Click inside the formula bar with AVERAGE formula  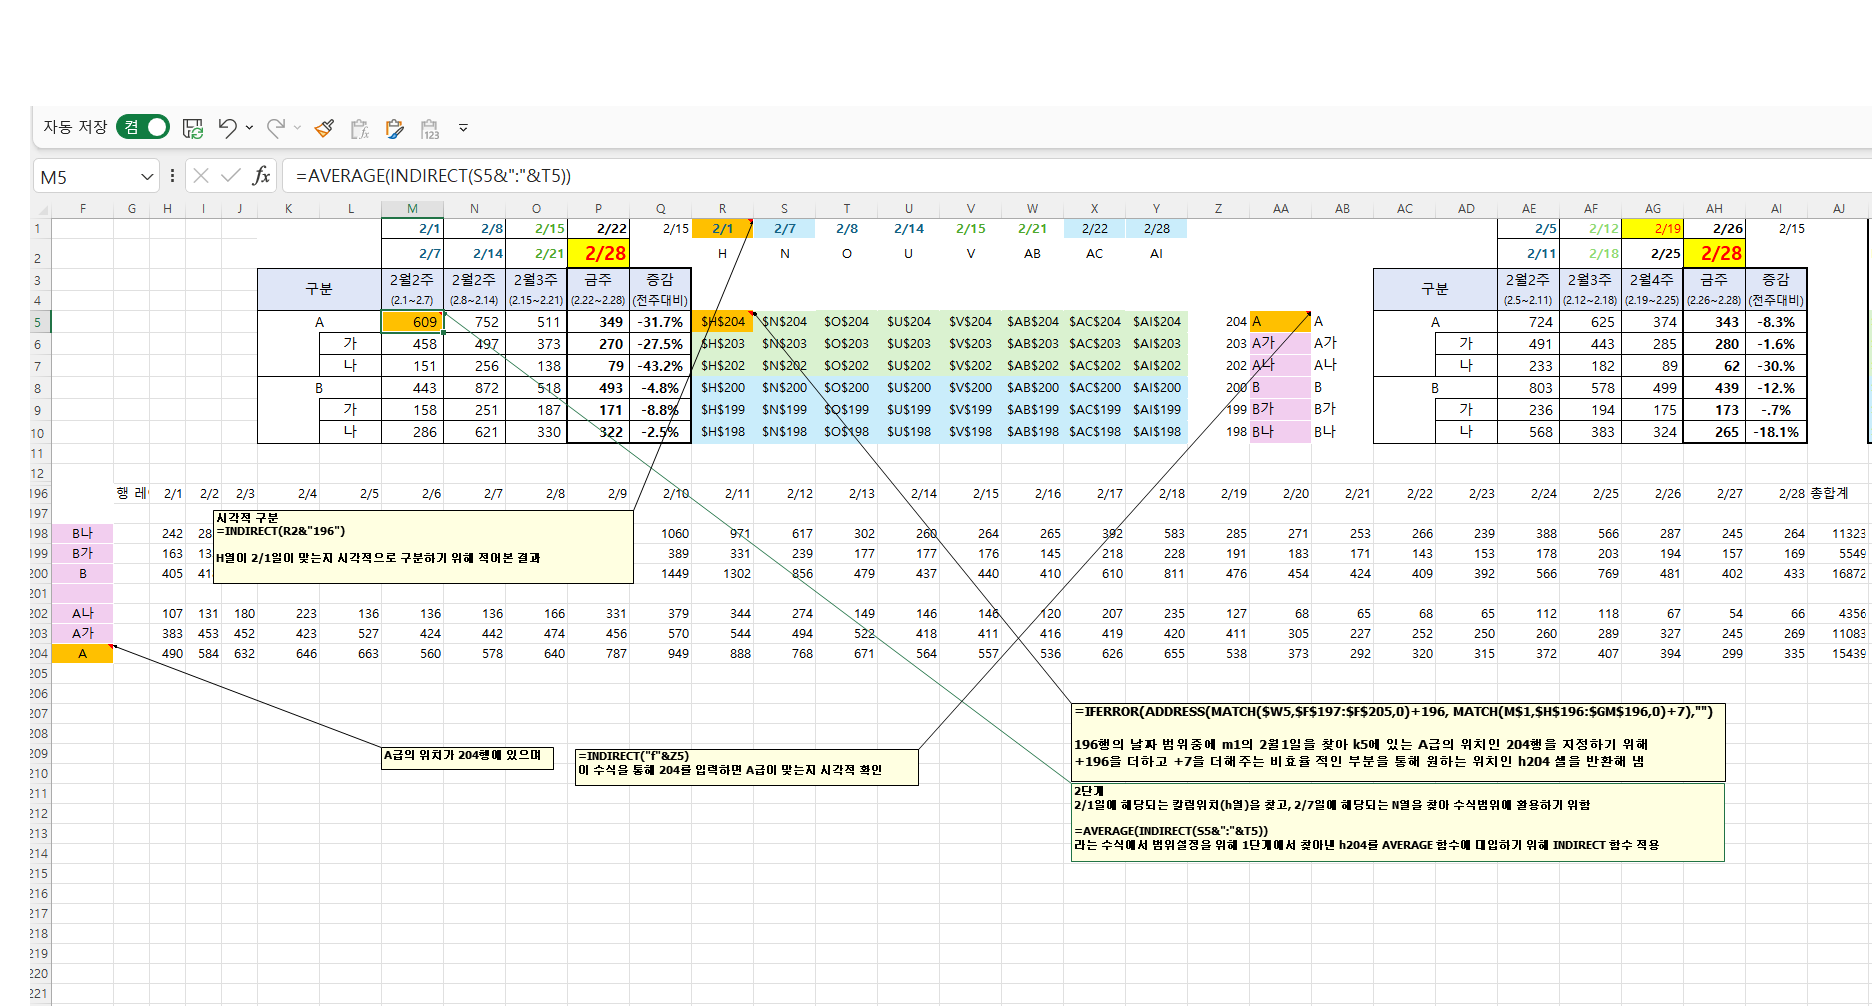(x=1078, y=176)
